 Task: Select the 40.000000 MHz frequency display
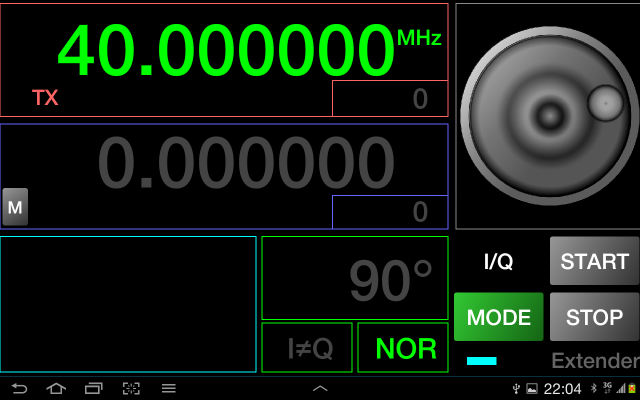(x=225, y=50)
